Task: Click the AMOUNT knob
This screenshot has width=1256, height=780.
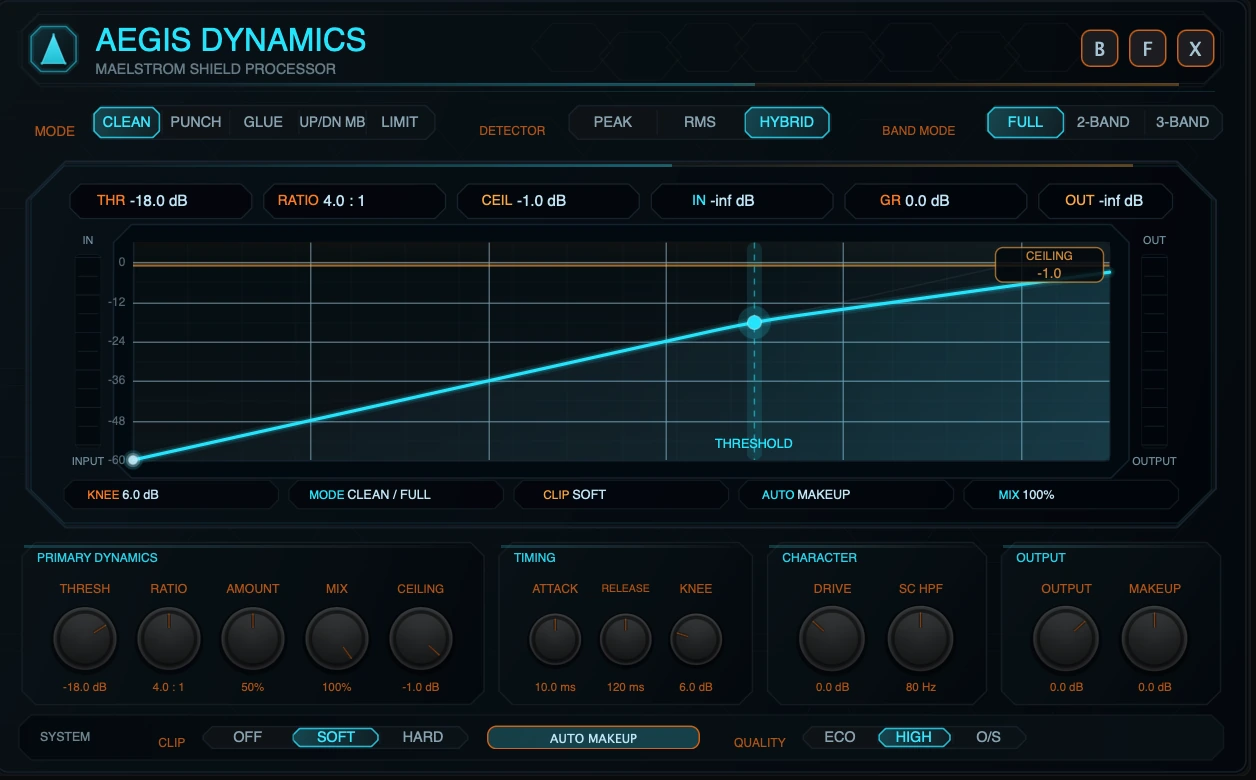Action: click(253, 639)
